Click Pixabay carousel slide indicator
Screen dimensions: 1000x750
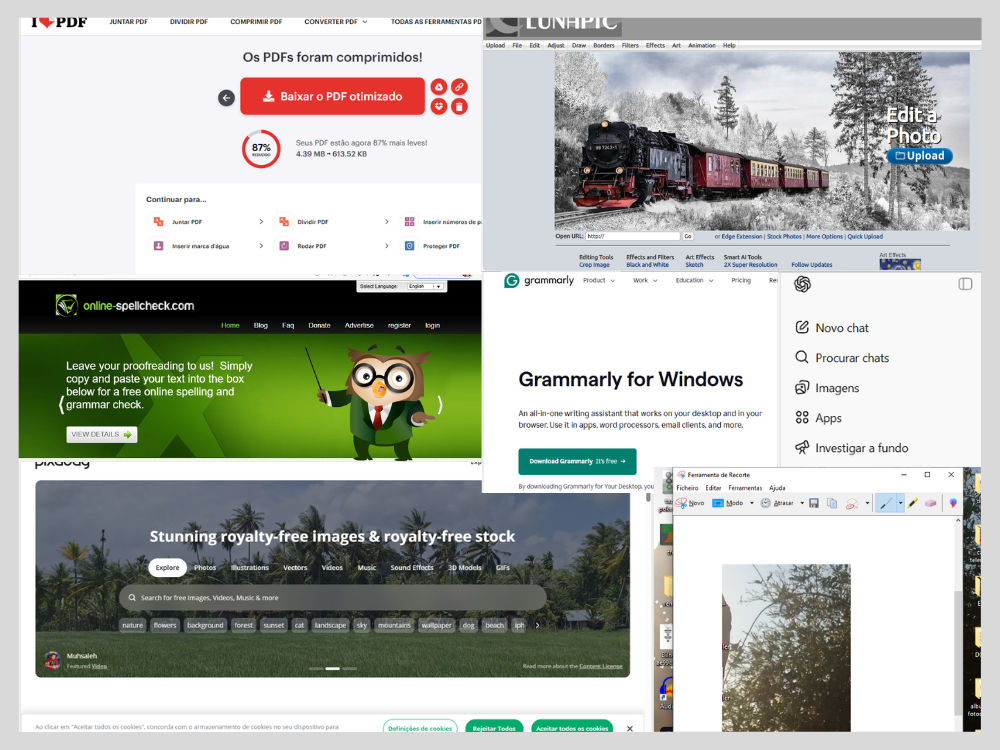(x=332, y=668)
